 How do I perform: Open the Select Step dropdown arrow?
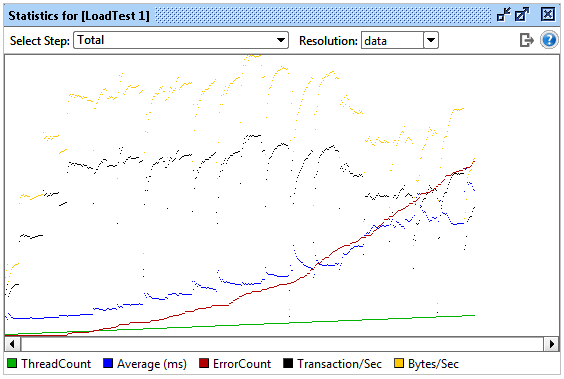pyautogui.click(x=281, y=40)
